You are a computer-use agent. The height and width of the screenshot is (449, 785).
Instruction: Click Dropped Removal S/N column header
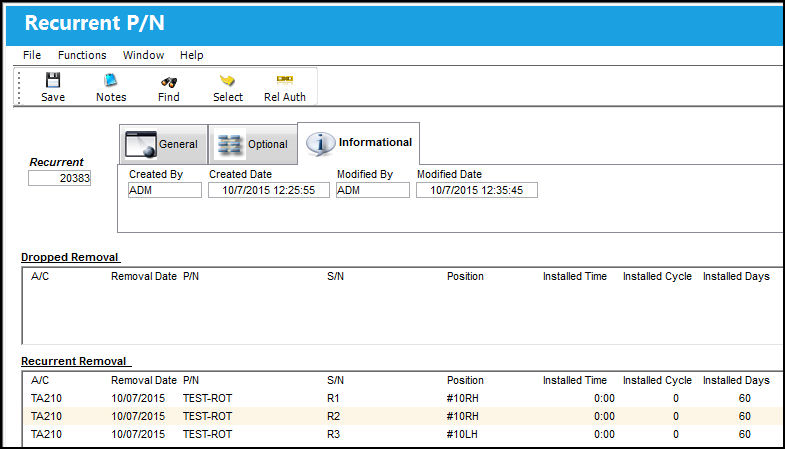335,276
